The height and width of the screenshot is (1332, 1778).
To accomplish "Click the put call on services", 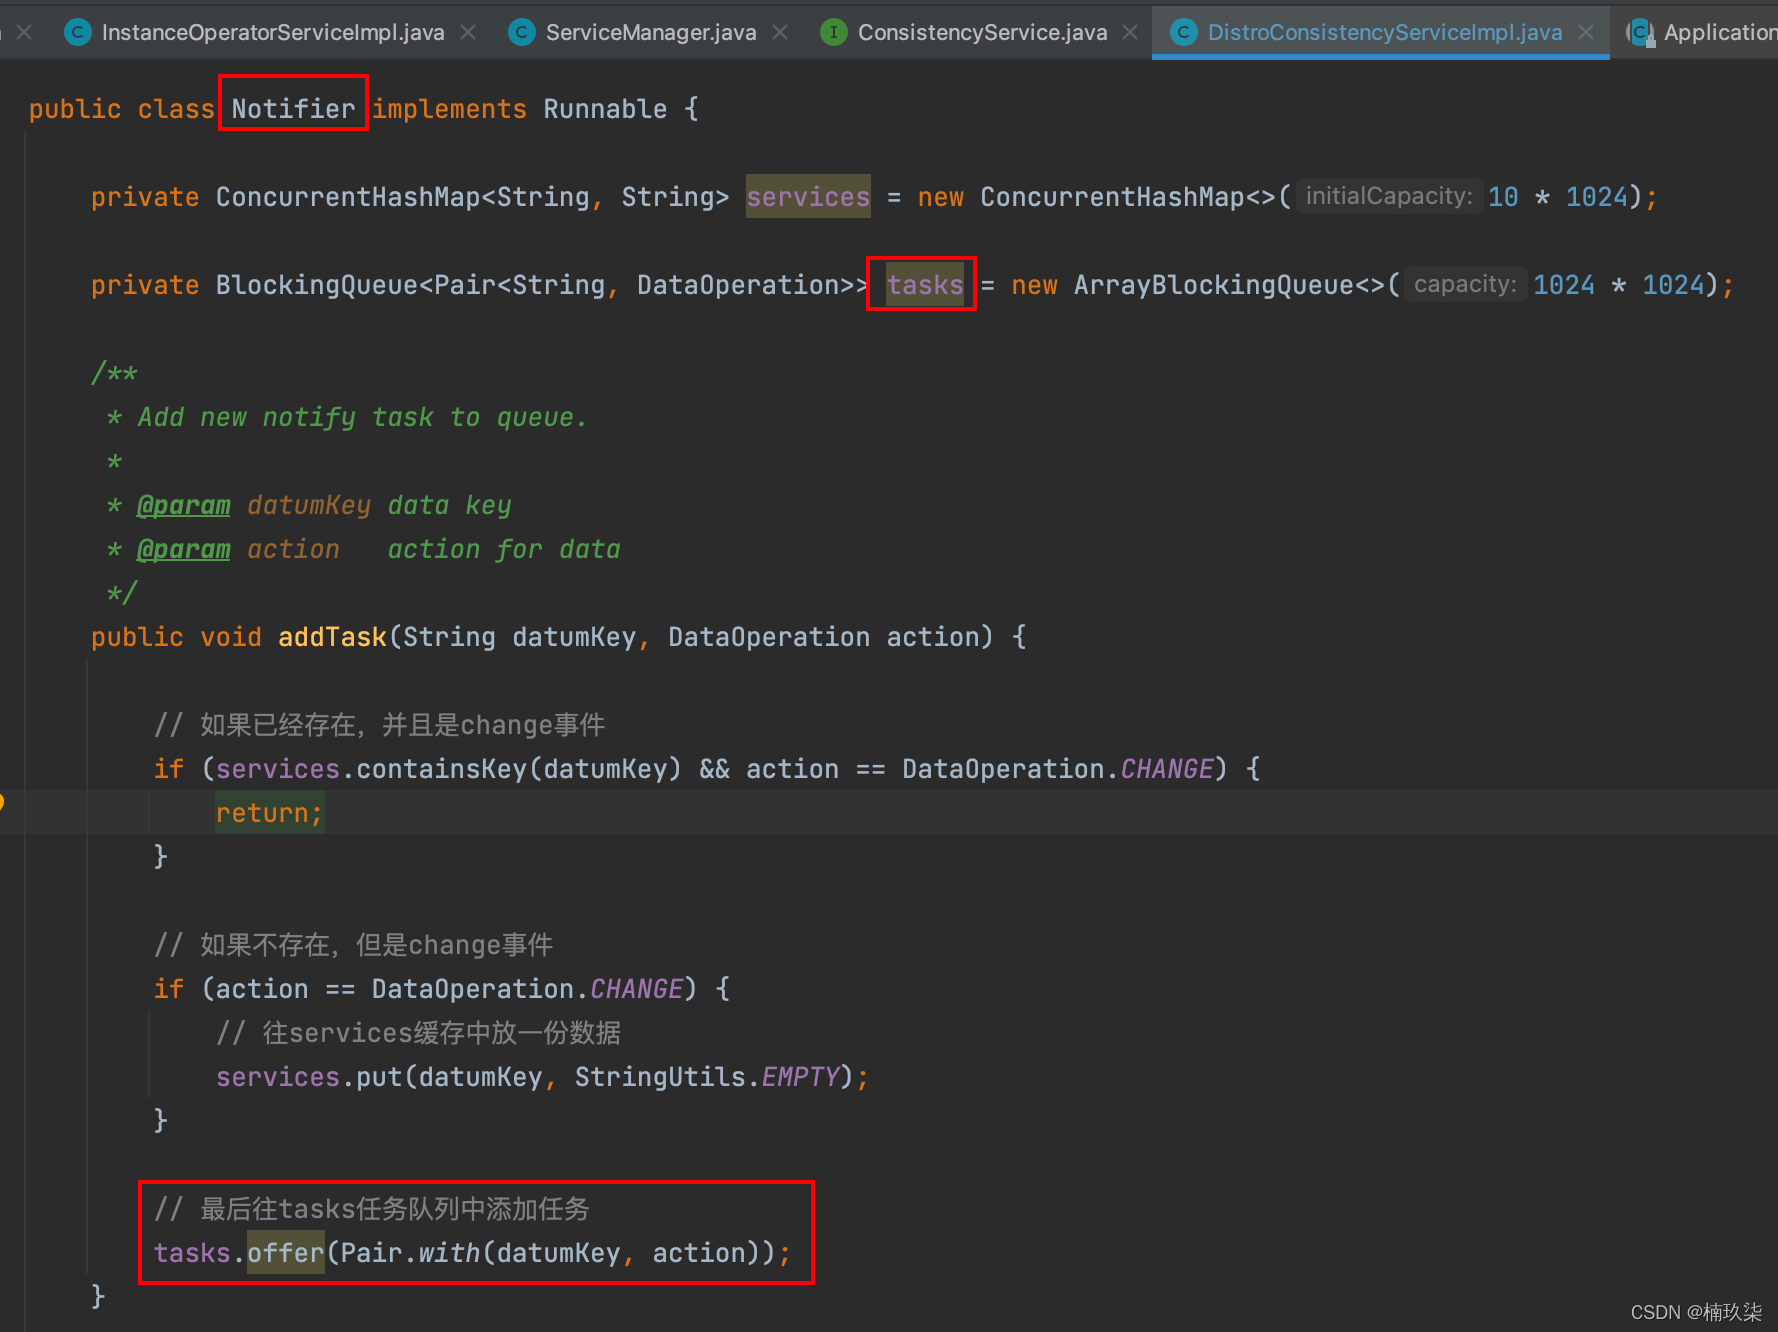I will (x=379, y=1077).
